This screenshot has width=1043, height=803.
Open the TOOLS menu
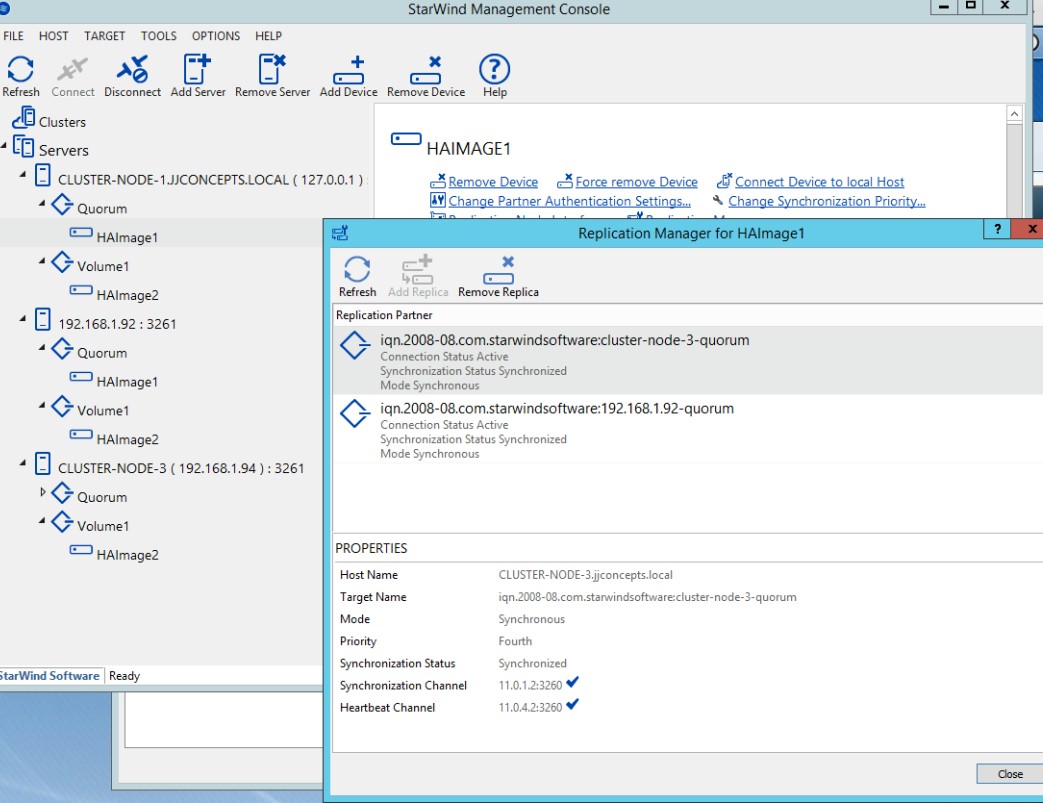click(x=158, y=36)
